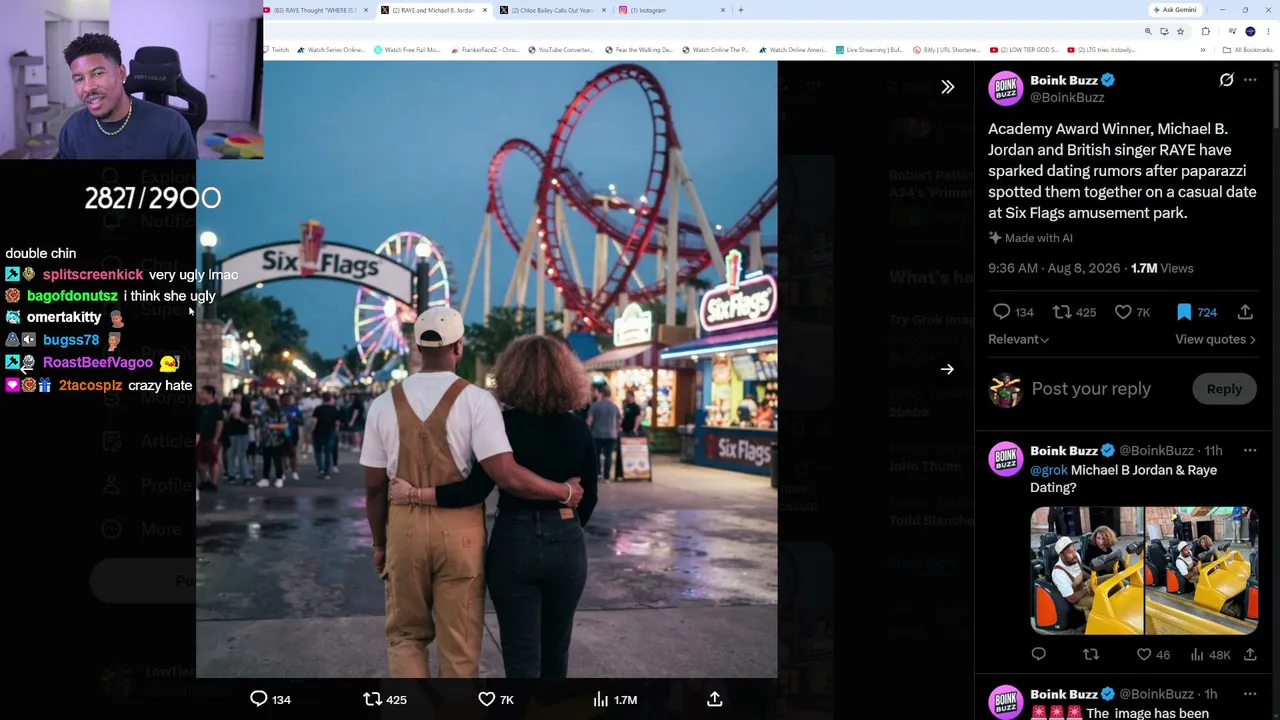Viewport: 1280px width, 720px height.
Task: Go to next image with right arrow
Action: tap(947, 369)
